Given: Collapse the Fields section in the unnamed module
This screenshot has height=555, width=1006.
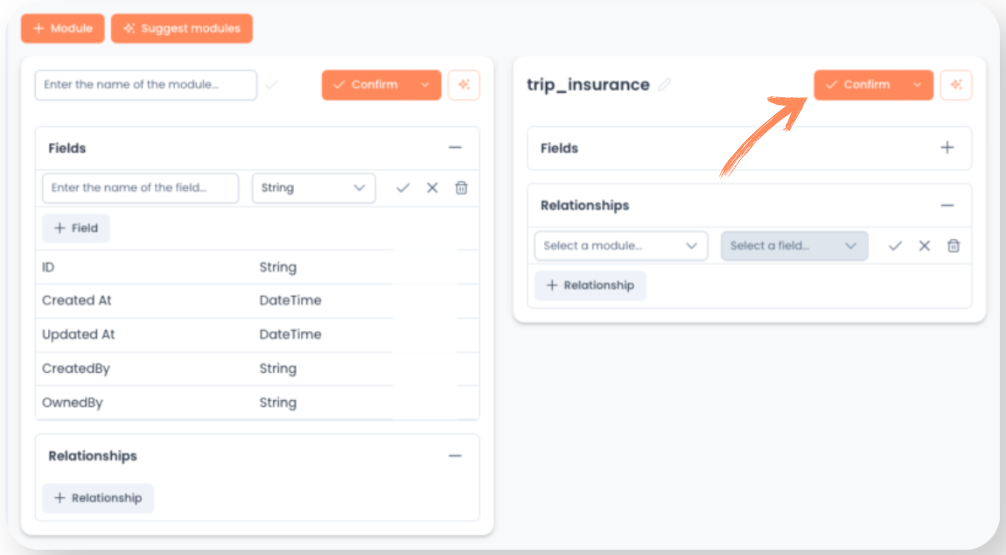Looking at the screenshot, I should tap(455, 148).
